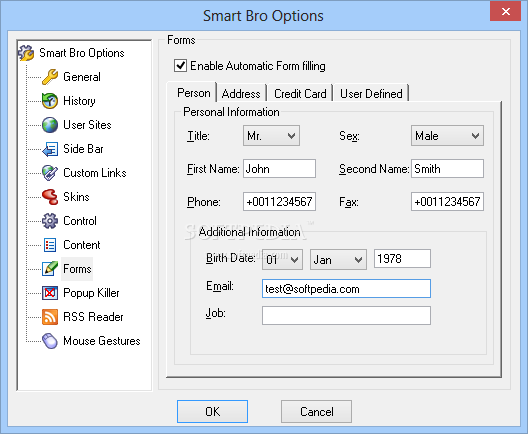Click the Content list icon
The width and height of the screenshot is (528, 434).
[x=50, y=245]
